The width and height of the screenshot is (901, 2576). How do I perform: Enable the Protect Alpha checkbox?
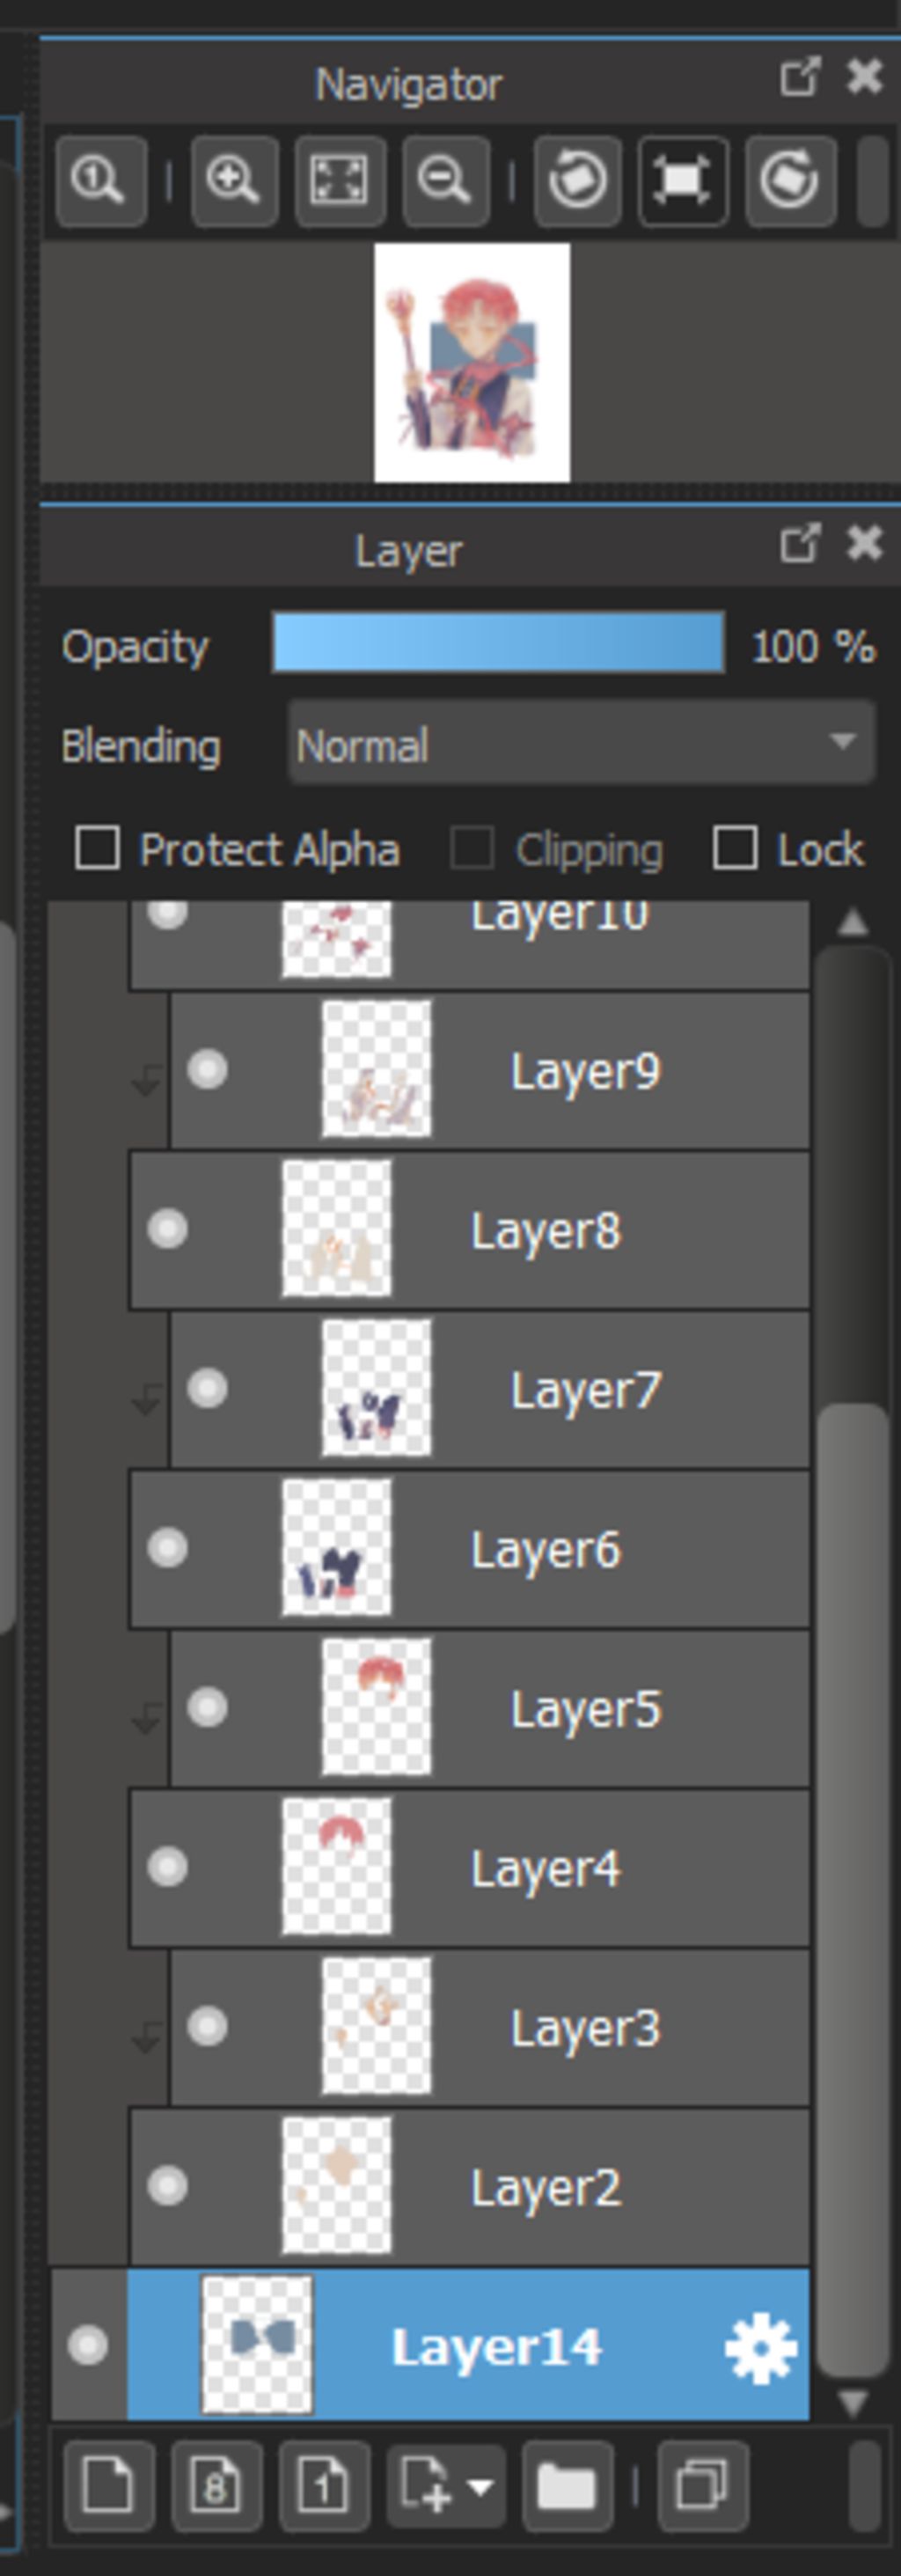(x=97, y=848)
